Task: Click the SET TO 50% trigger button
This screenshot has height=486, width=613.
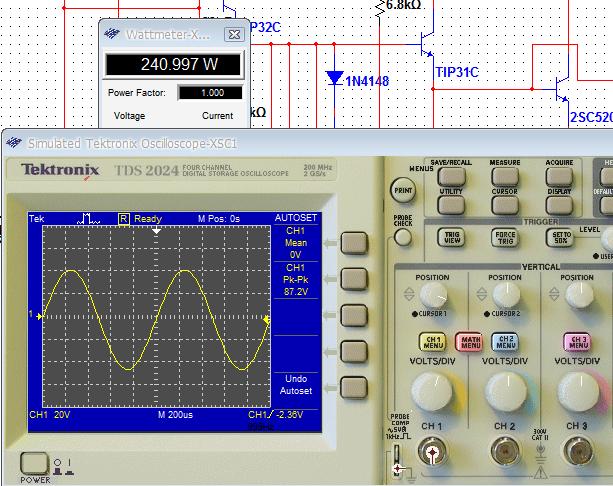Action: pyautogui.click(x=560, y=237)
